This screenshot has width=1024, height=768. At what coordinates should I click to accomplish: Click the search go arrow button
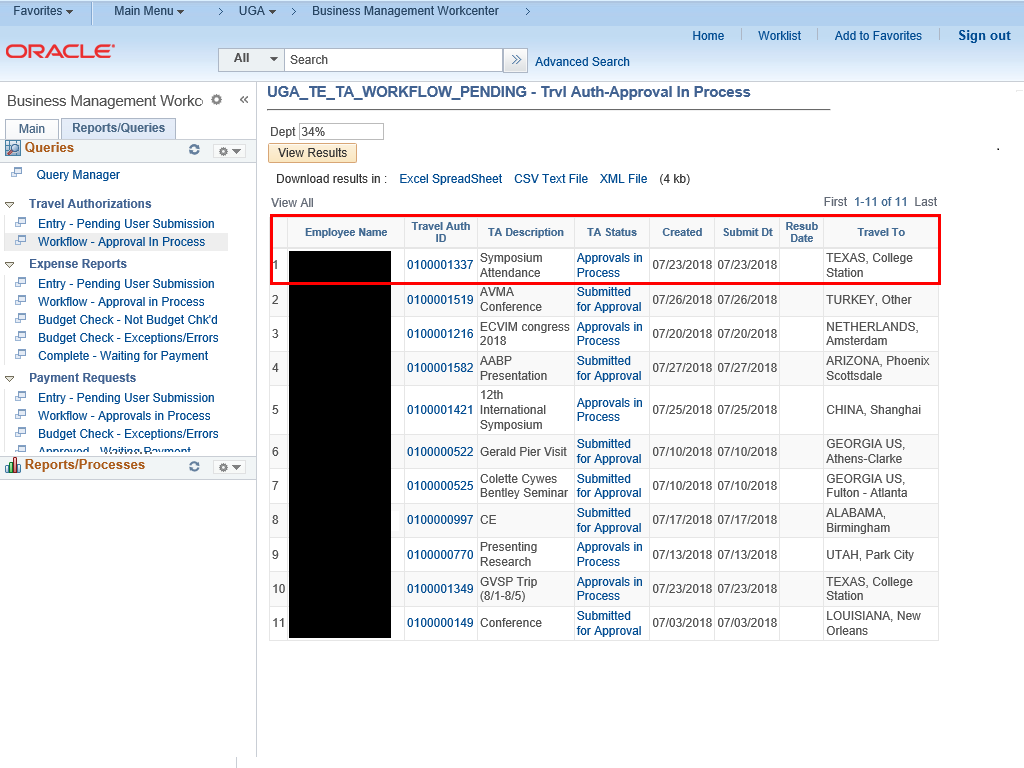[x=515, y=60]
